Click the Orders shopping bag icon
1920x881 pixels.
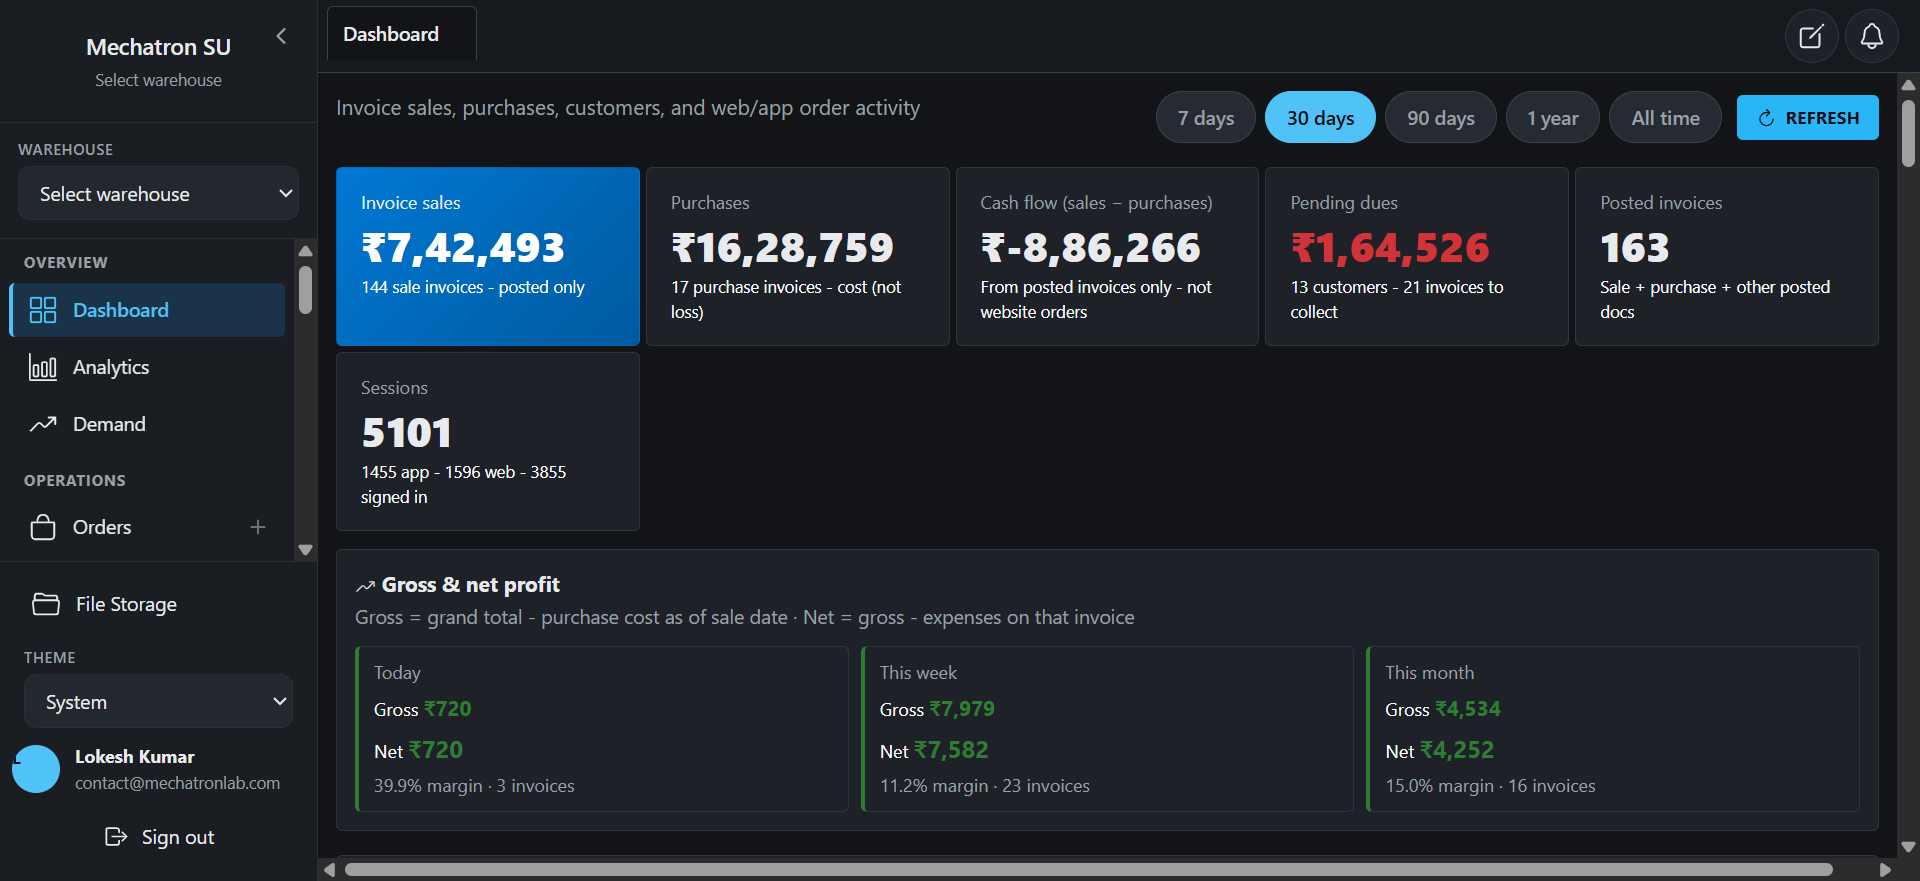coord(43,527)
